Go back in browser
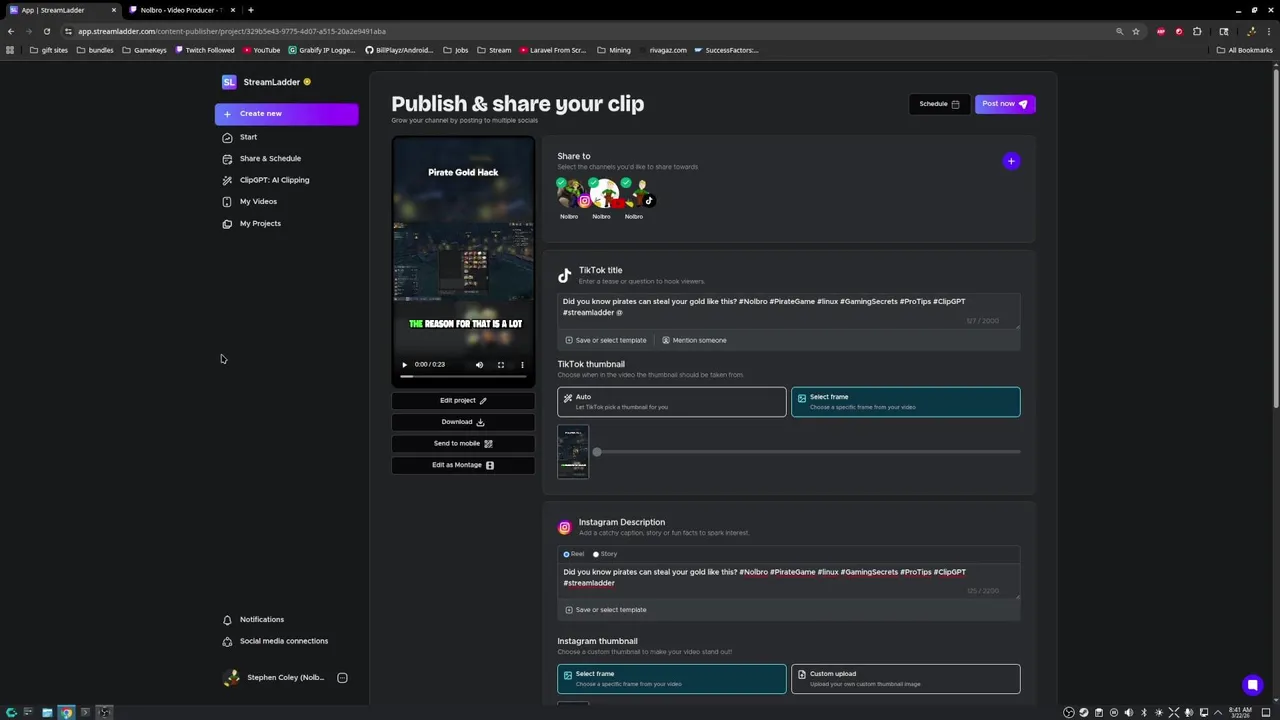The width and height of the screenshot is (1280, 720). [11, 31]
